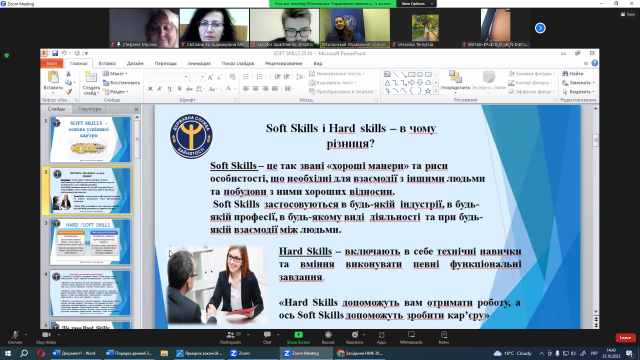Align text left

coord(246,89)
